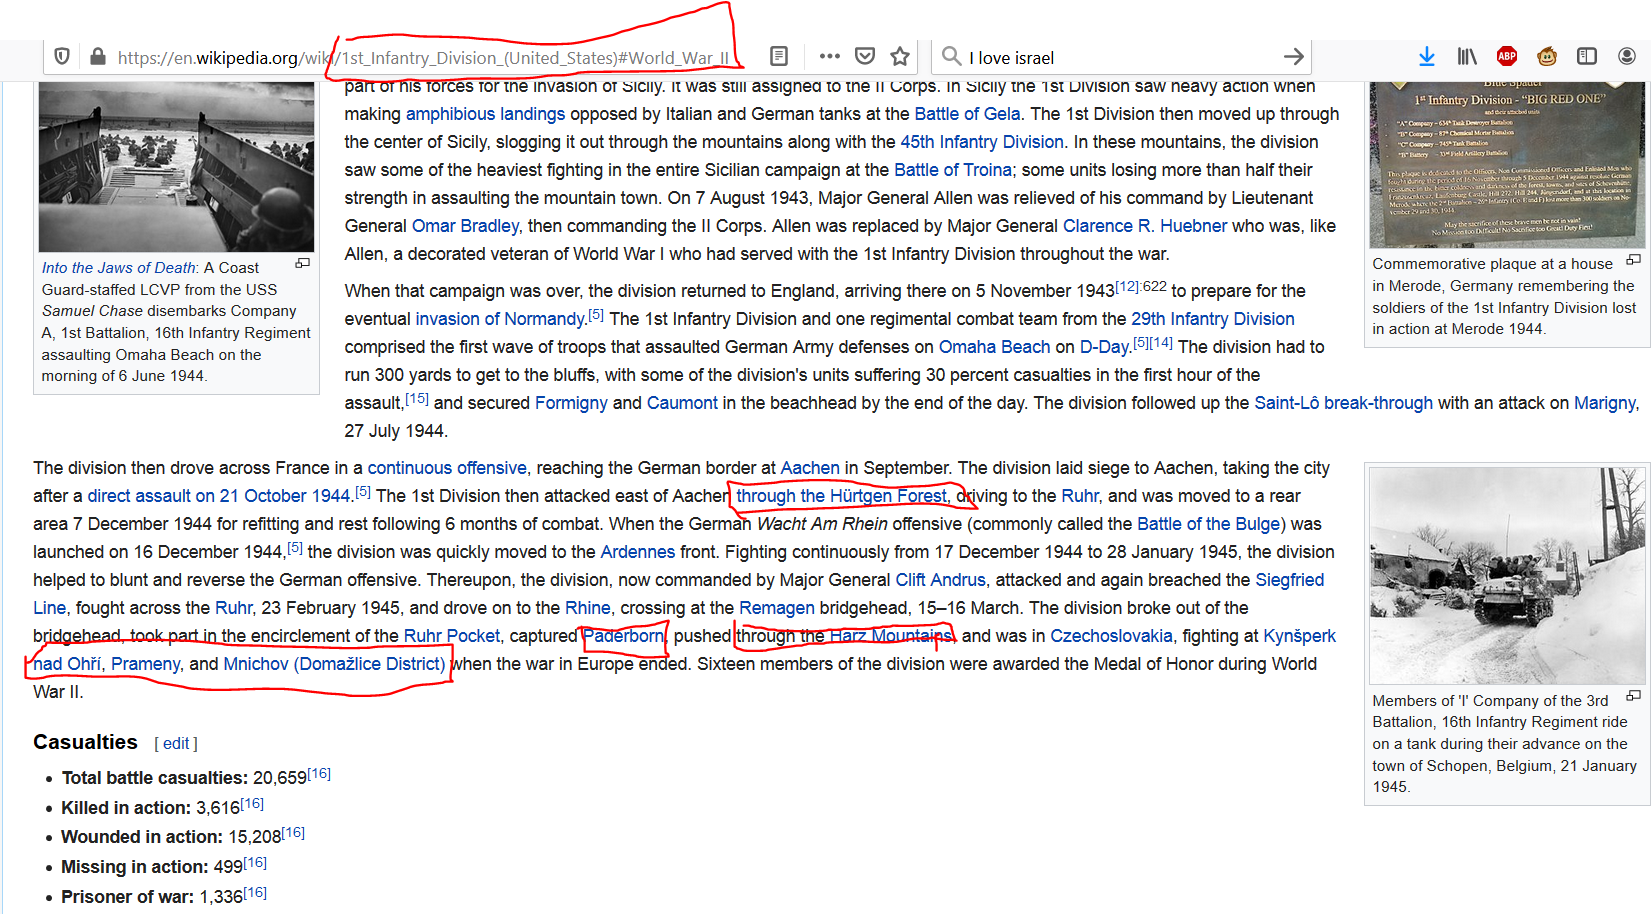Open the 'Ruhr Pocket' link
This screenshot has width=1651, height=914.
click(x=451, y=636)
